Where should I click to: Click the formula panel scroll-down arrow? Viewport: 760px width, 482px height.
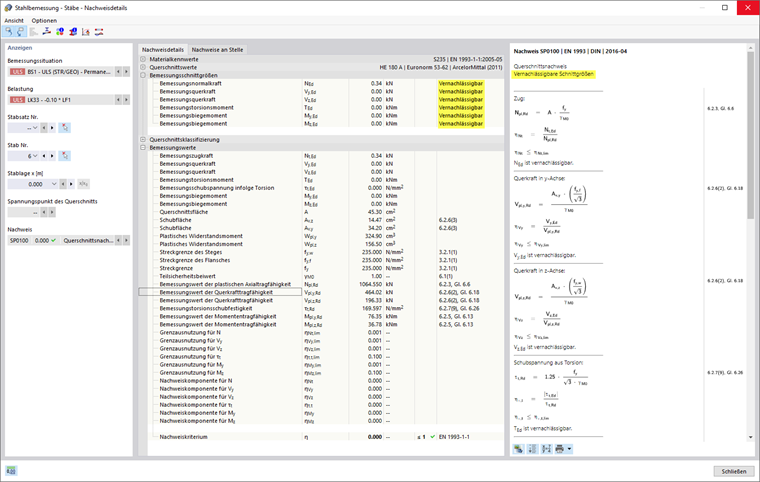(751, 437)
